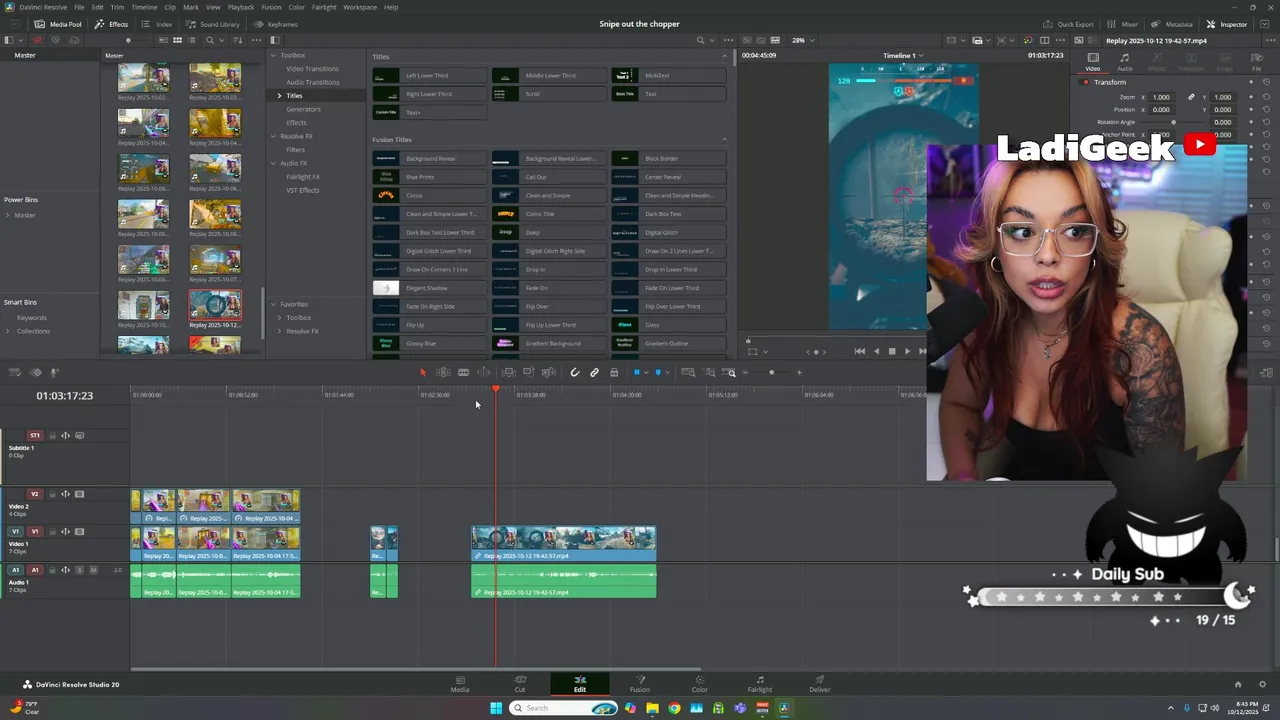Click the viewer Play button
The height and width of the screenshot is (720, 1280).
907,351
